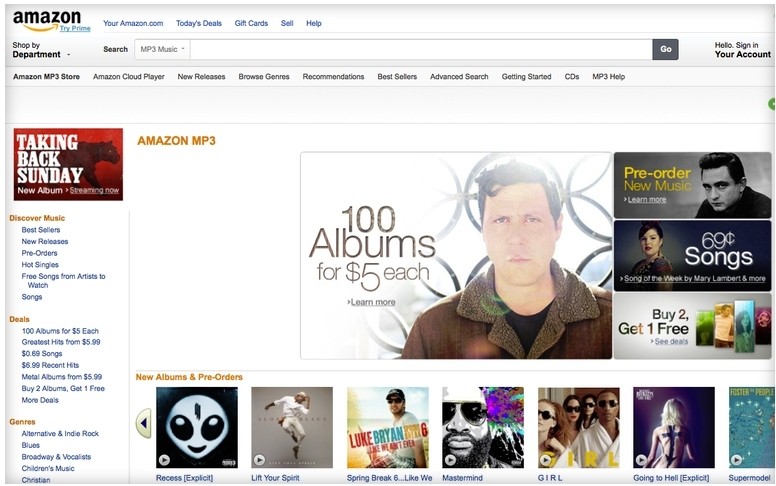Image resolution: width=776 pixels, height=486 pixels.
Task: Open Broadway & Vocalists genre
Action: click(56, 457)
